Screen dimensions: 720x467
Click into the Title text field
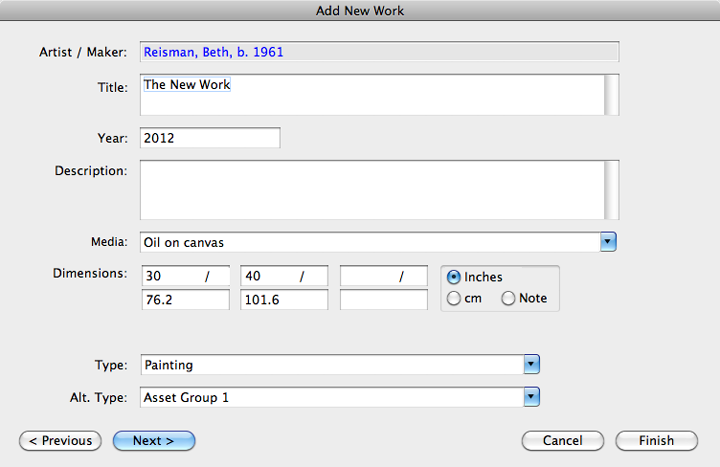[372, 95]
